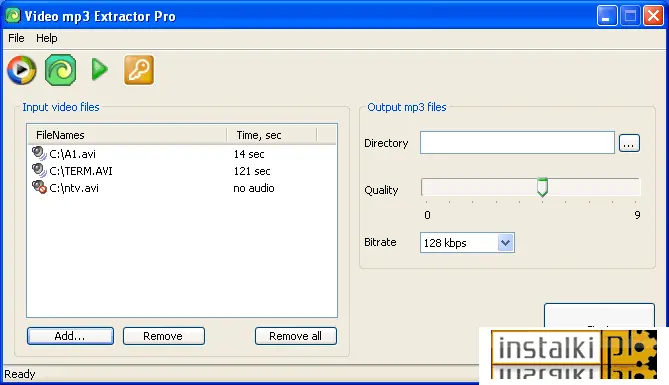Click the app icon in the title bar
Image resolution: width=669 pixels, height=385 pixels.
[x=13, y=16]
